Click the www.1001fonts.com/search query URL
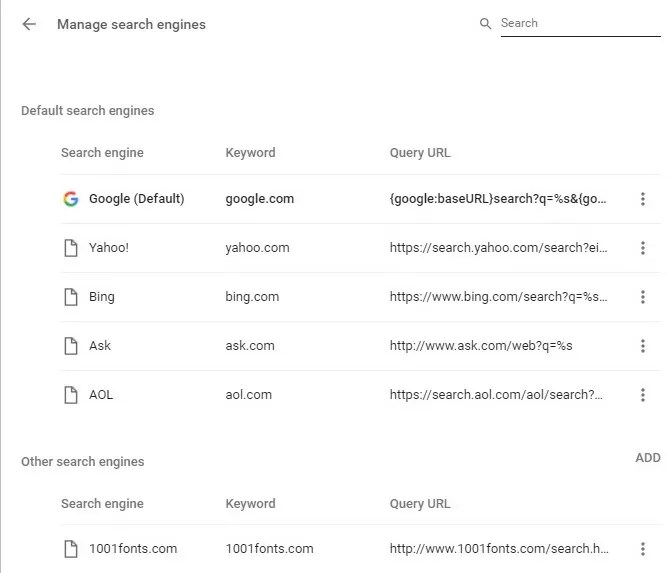This screenshot has width=670, height=573. pyautogui.click(x=499, y=549)
